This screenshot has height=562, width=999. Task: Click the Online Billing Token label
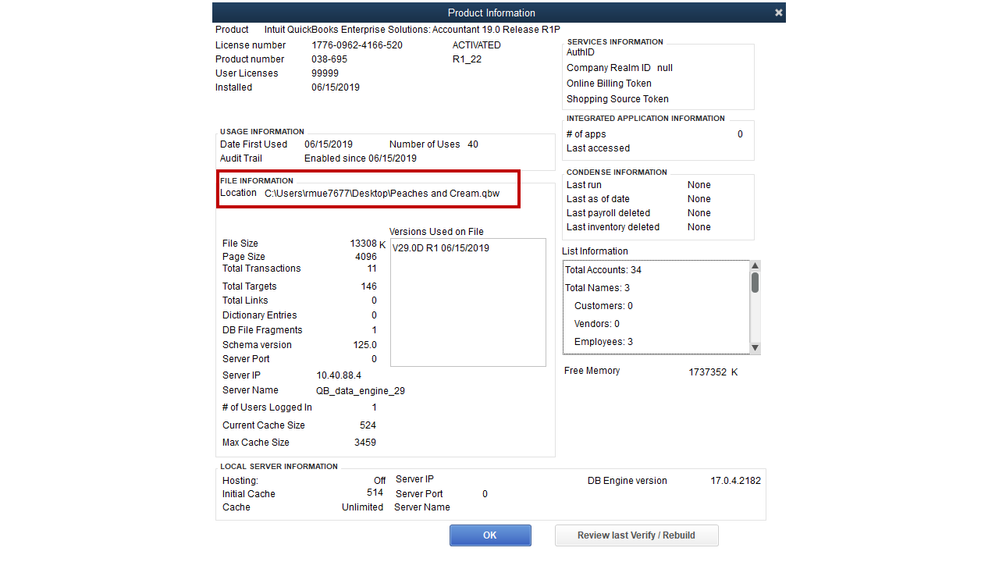608,83
